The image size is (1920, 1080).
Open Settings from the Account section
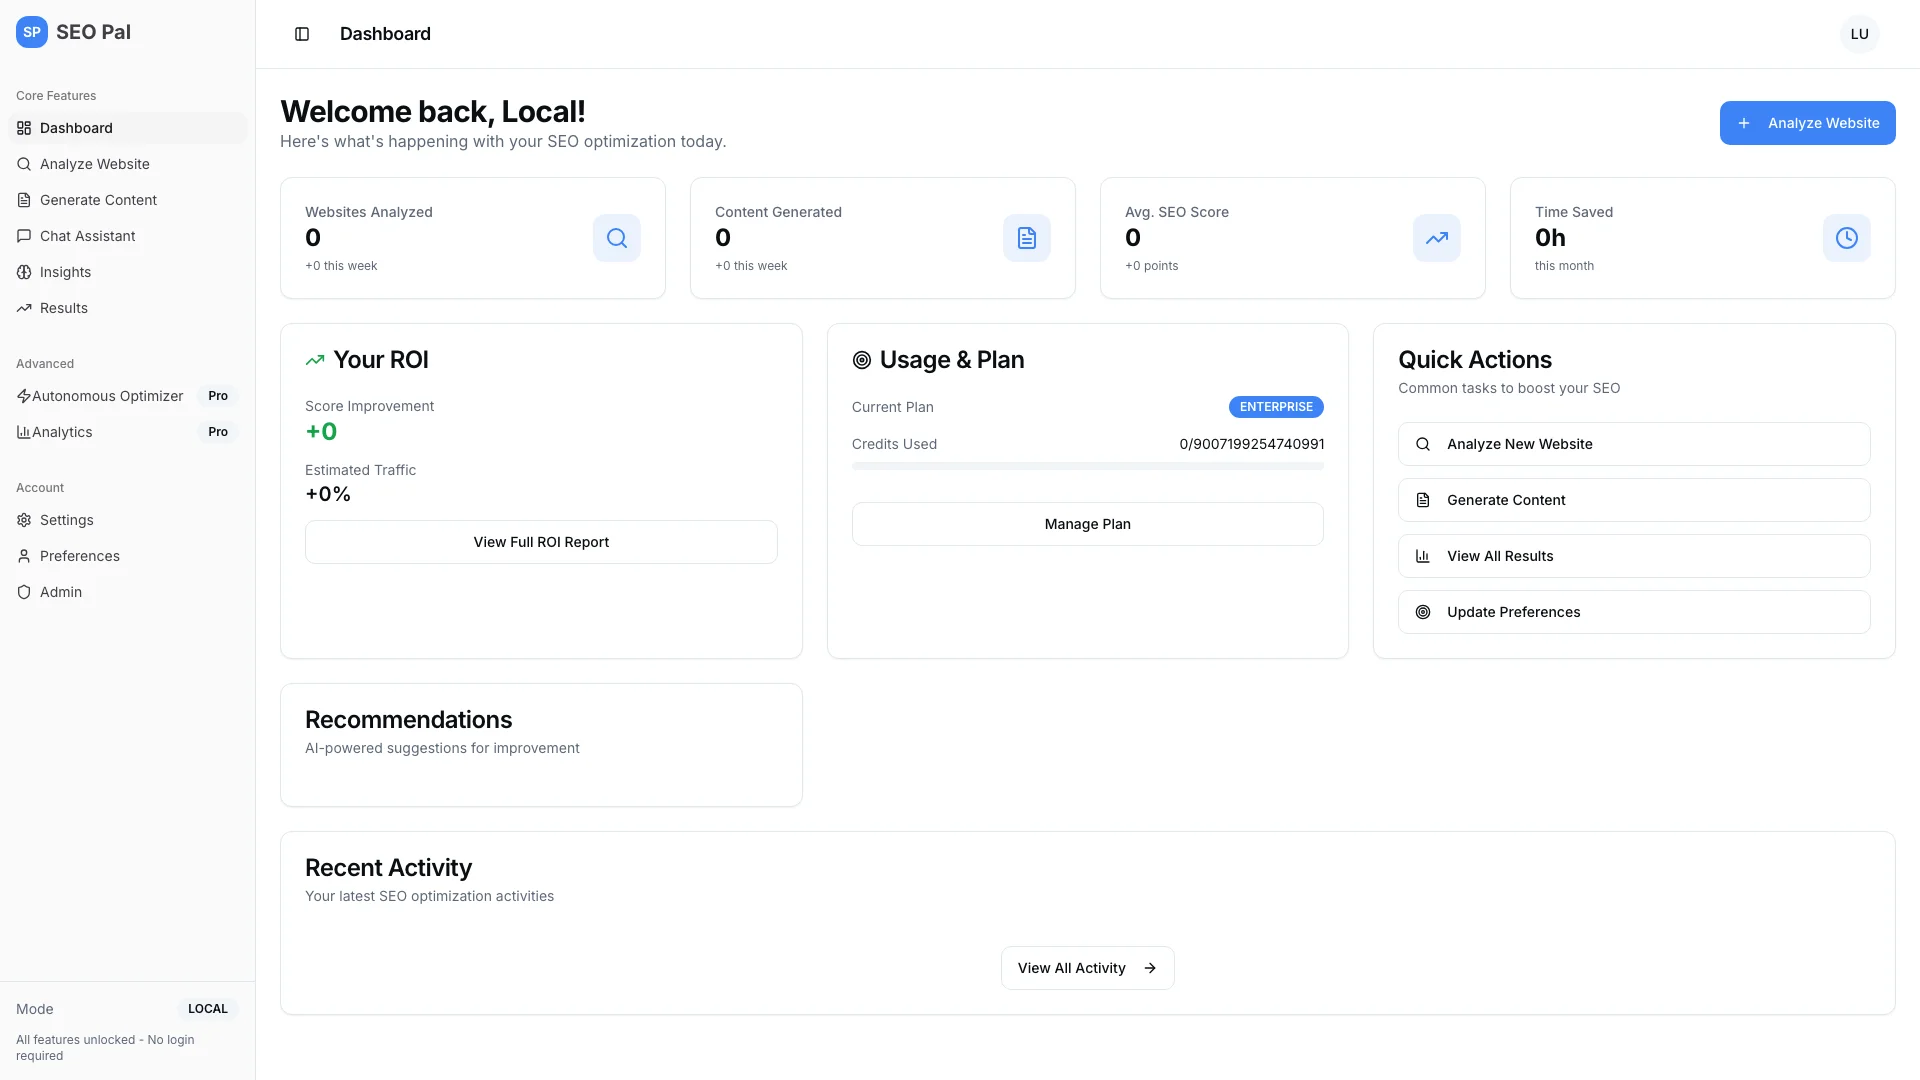[x=68, y=520]
